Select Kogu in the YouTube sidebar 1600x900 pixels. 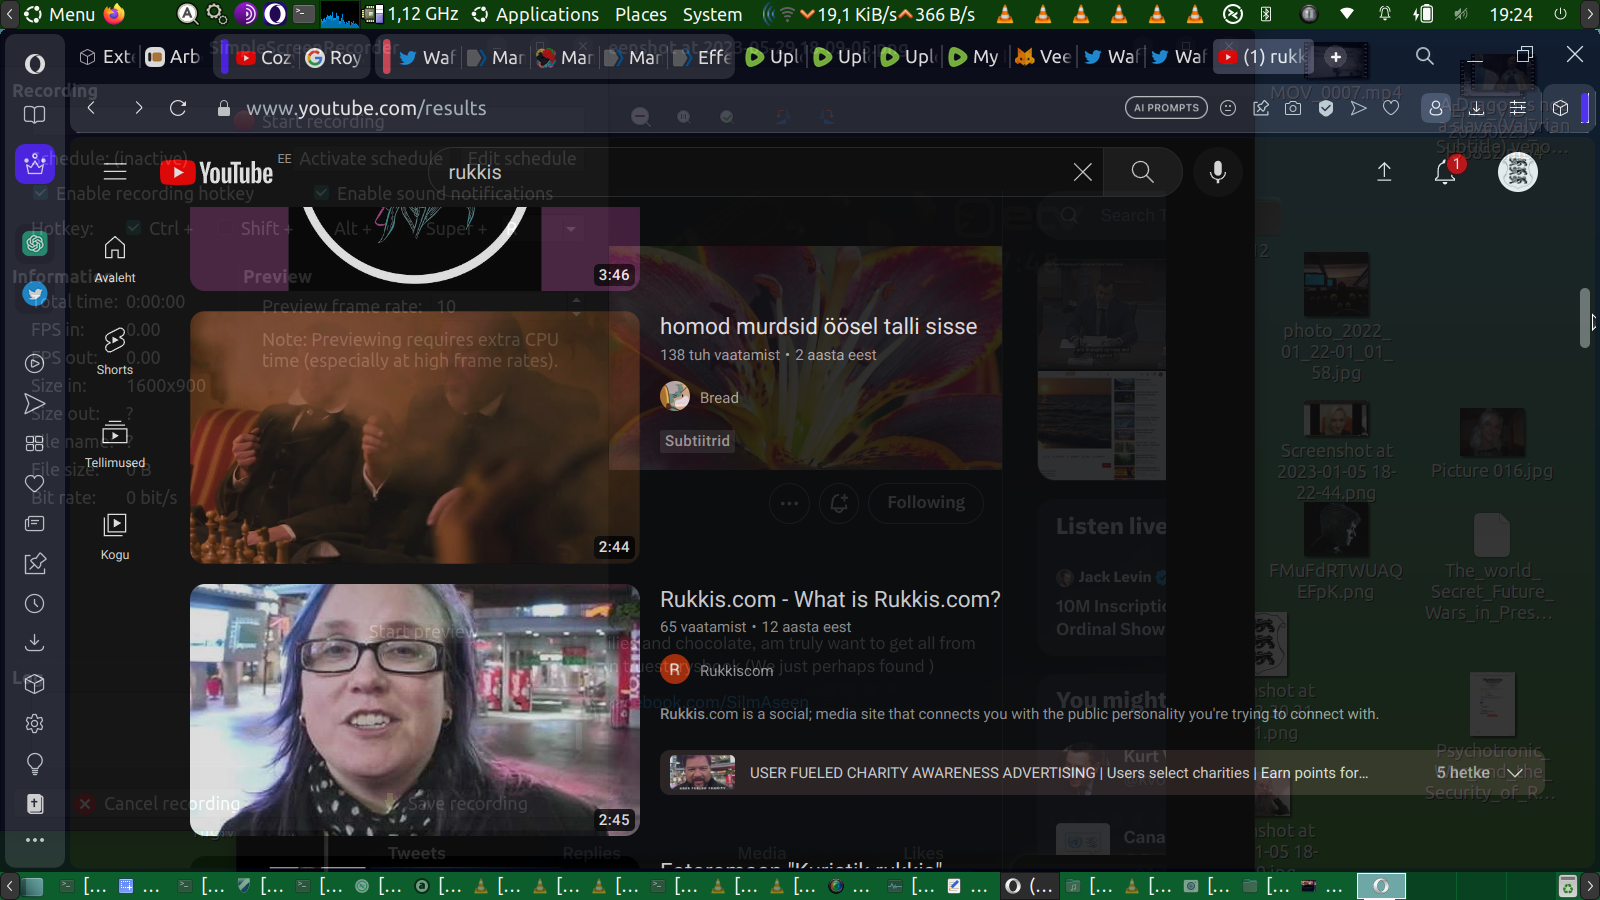coord(115,537)
